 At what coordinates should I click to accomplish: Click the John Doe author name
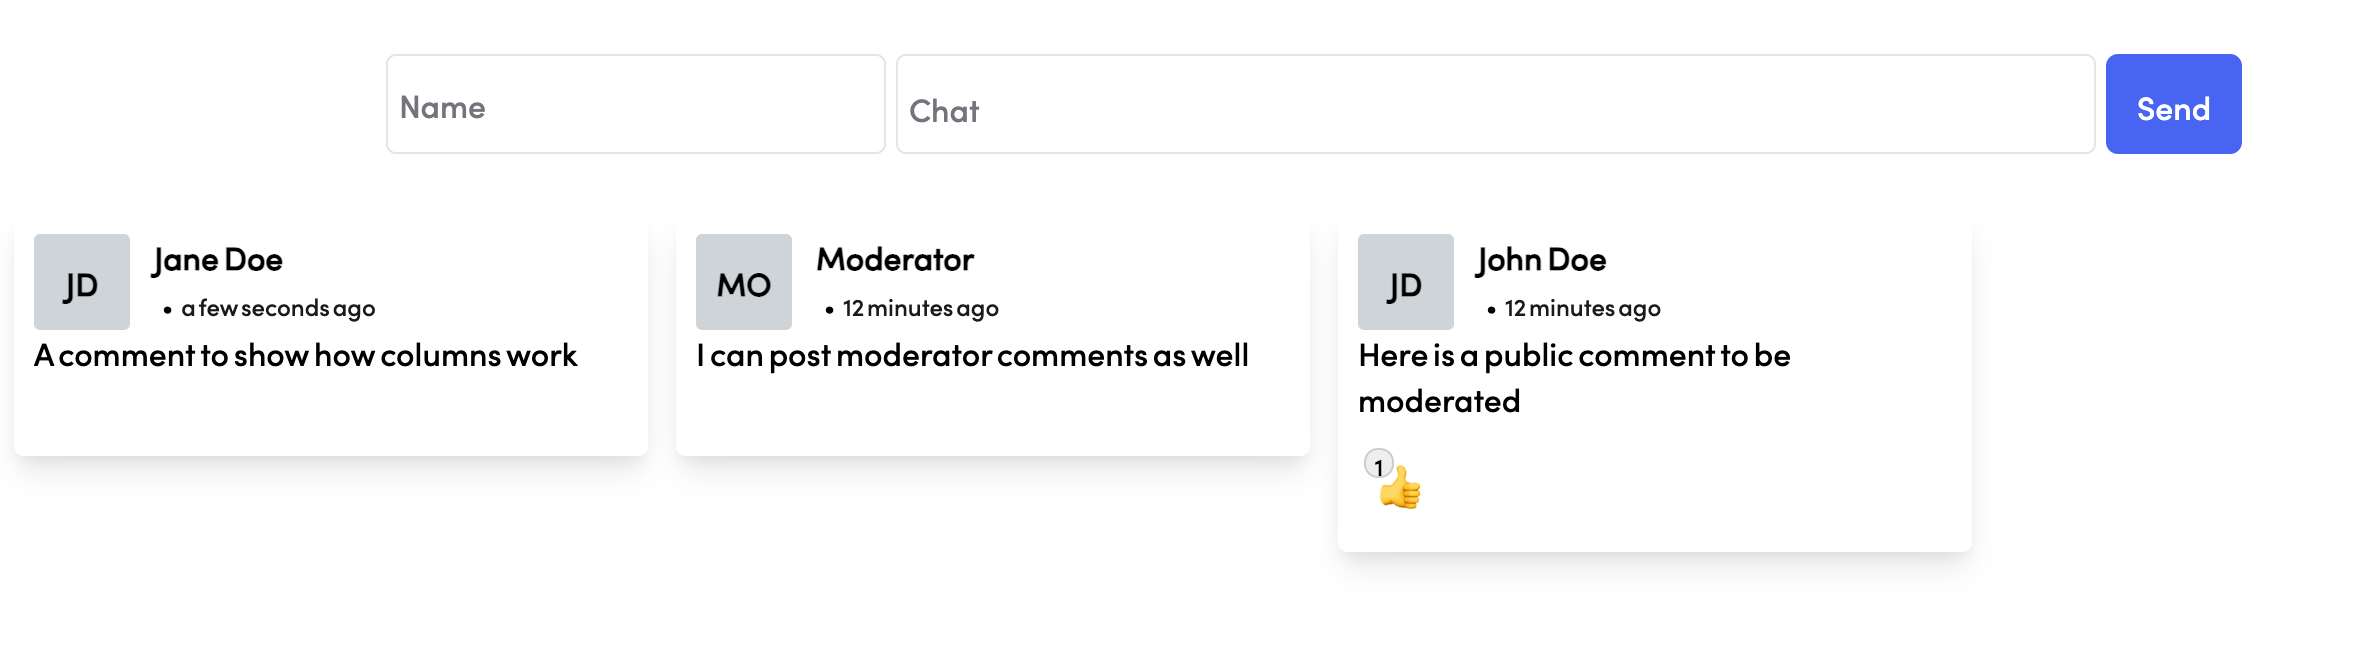point(1541,260)
